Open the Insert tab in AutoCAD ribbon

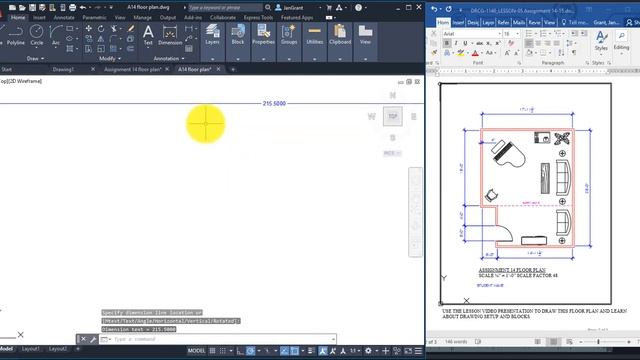click(x=39, y=18)
